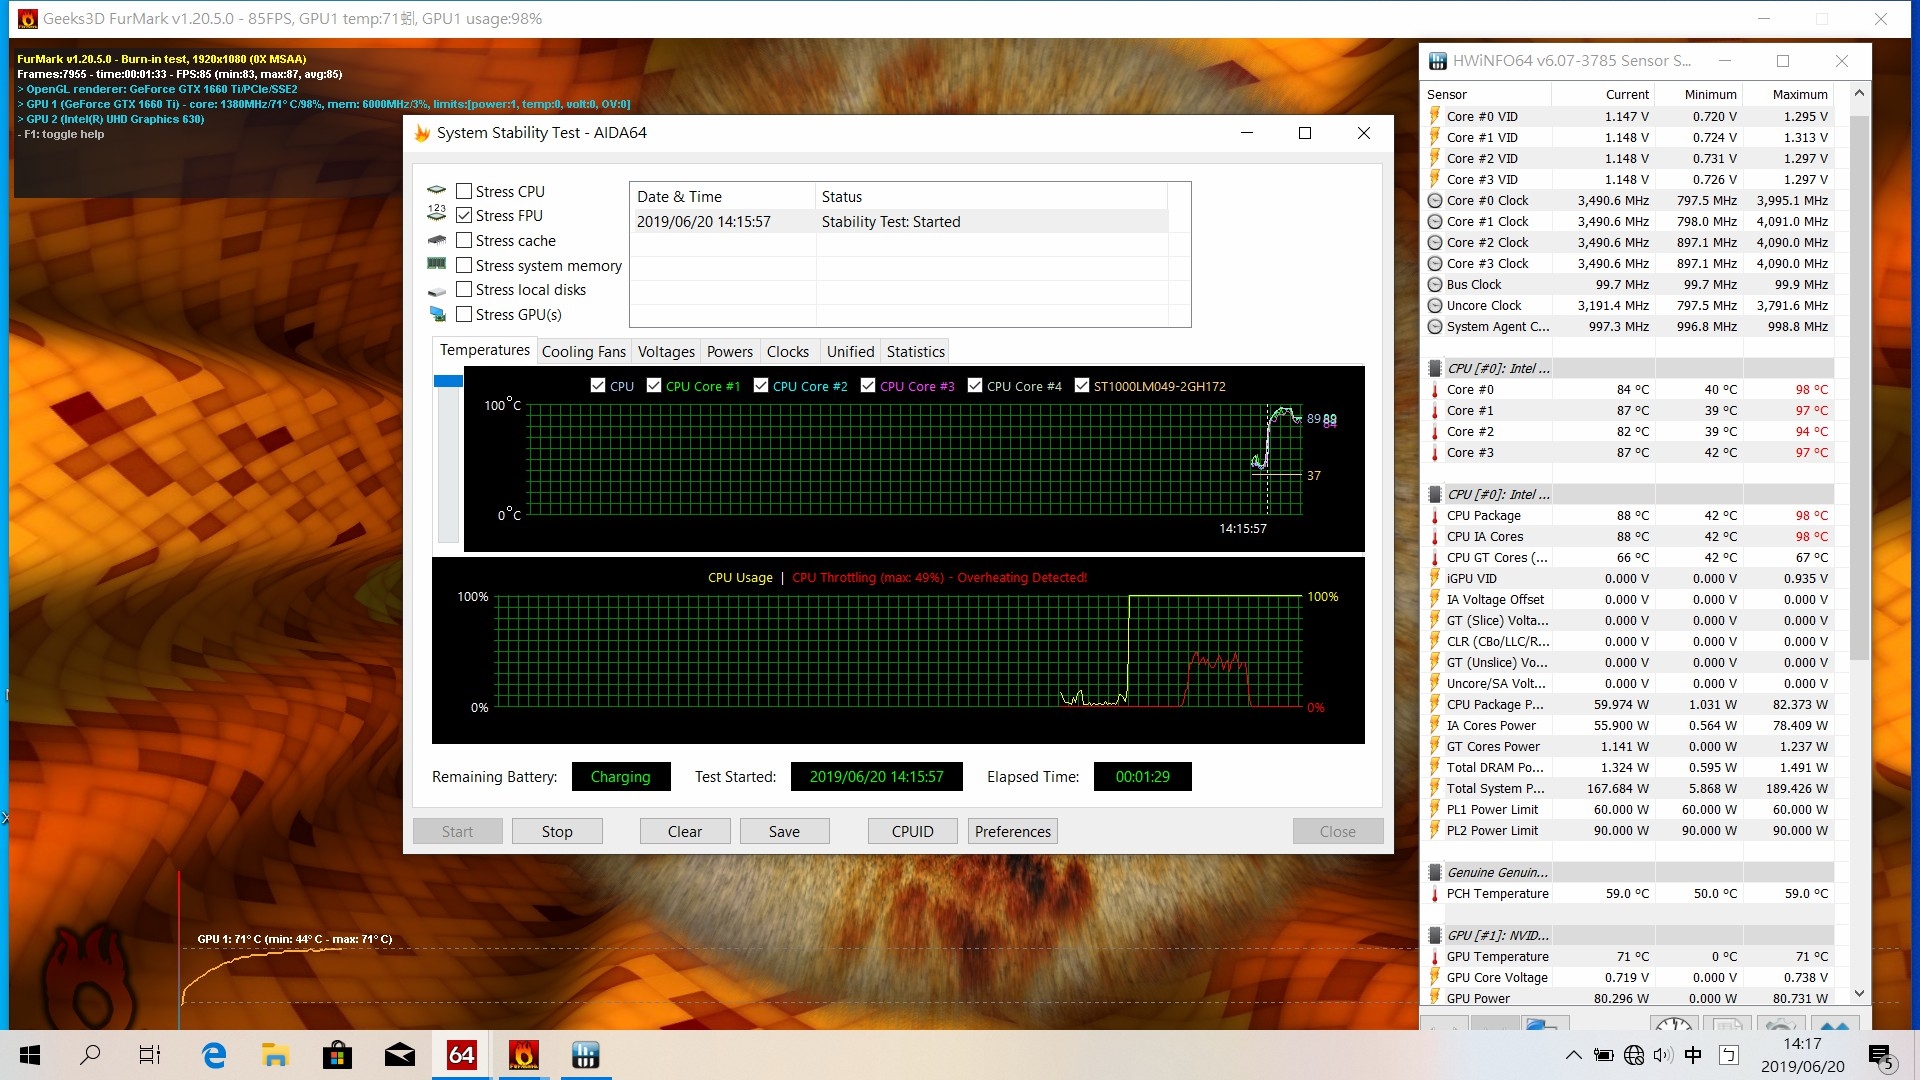
Task: Uncheck the CPU Core #3 graph checkbox
Action: tap(868, 385)
